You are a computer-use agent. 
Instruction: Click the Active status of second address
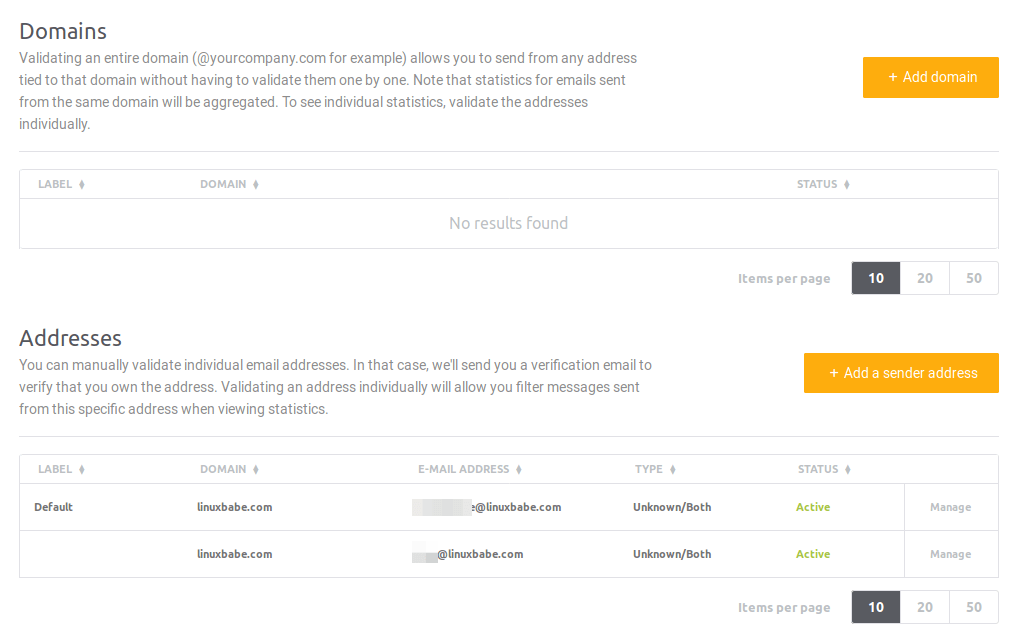pyautogui.click(x=813, y=554)
